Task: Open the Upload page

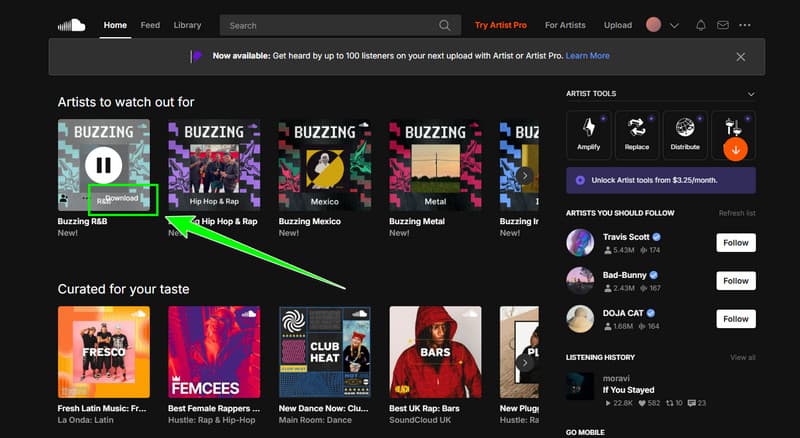Action: coord(618,25)
